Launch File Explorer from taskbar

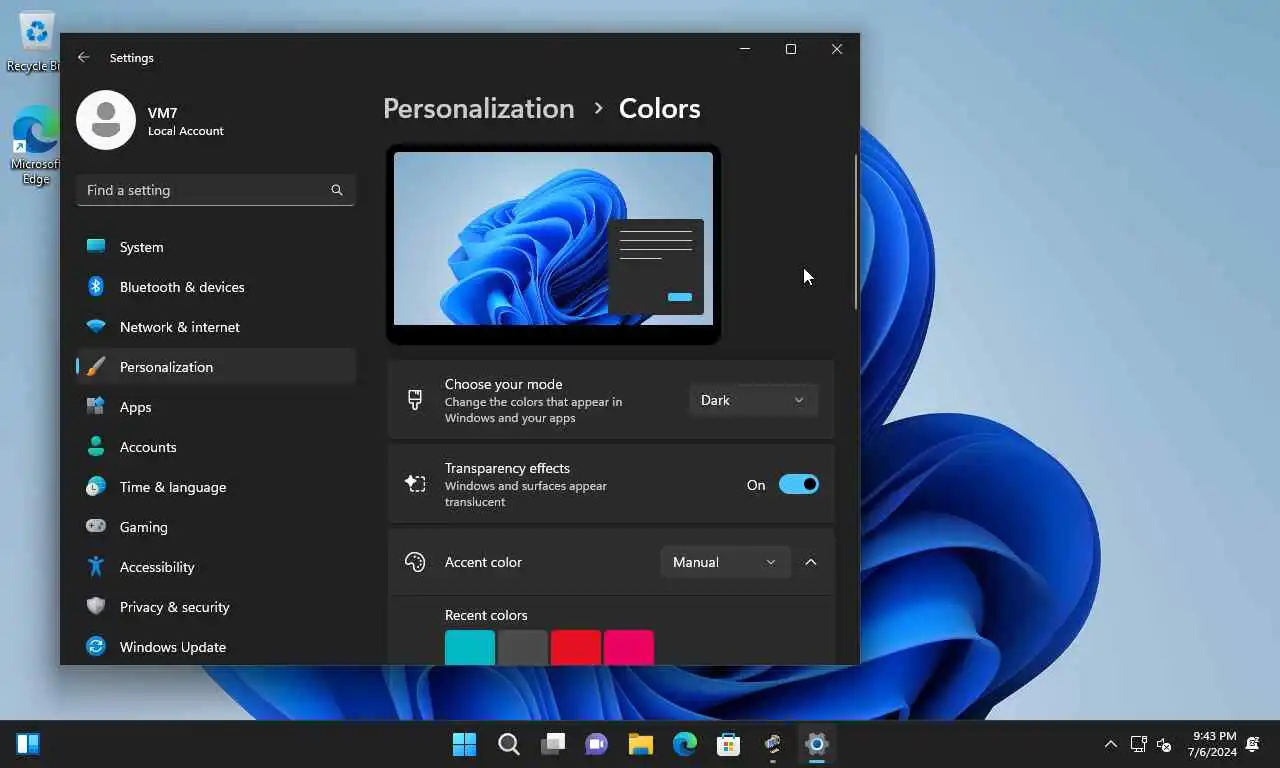640,744
